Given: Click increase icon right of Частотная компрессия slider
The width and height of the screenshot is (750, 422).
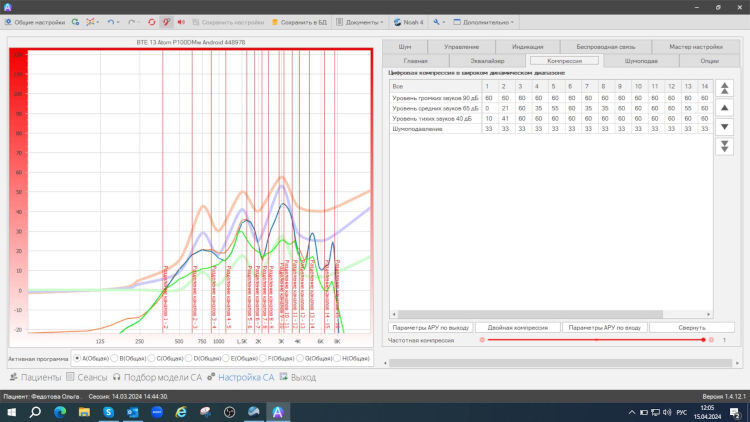Looking at the screenshot, I should (x=711, y=340).
